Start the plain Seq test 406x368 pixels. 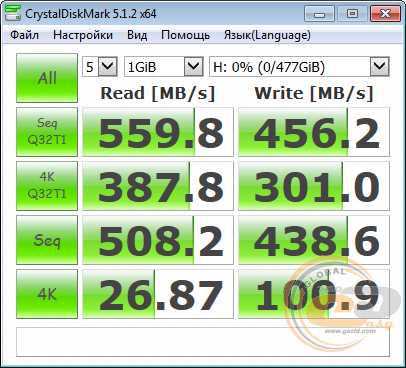tap(47, 240)
